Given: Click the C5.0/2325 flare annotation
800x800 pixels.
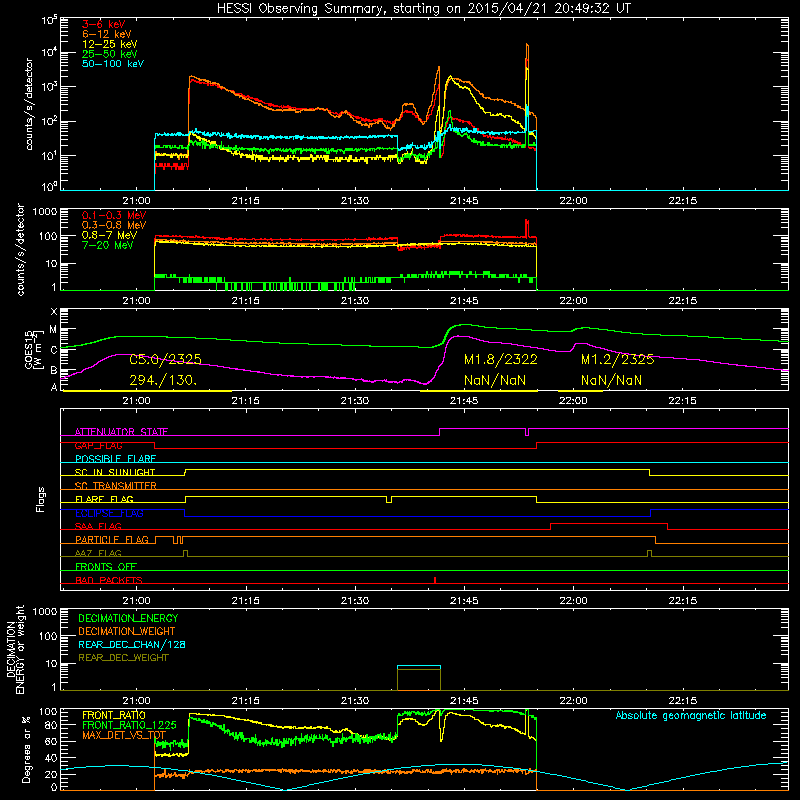Looking at the screenshot, I should point(165,360).
